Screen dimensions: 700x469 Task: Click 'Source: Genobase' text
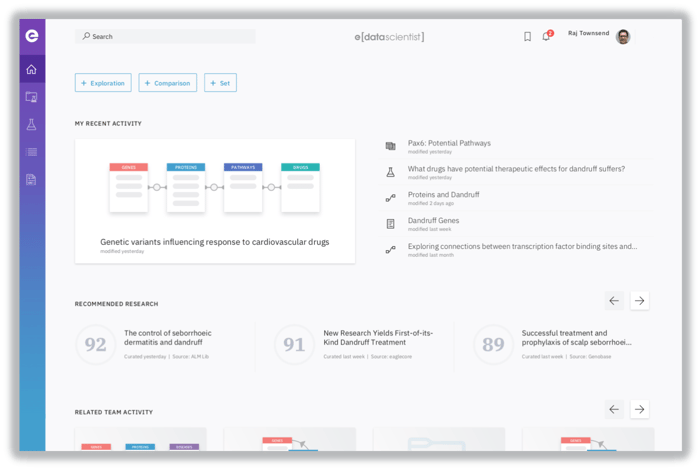coord(590,357)
